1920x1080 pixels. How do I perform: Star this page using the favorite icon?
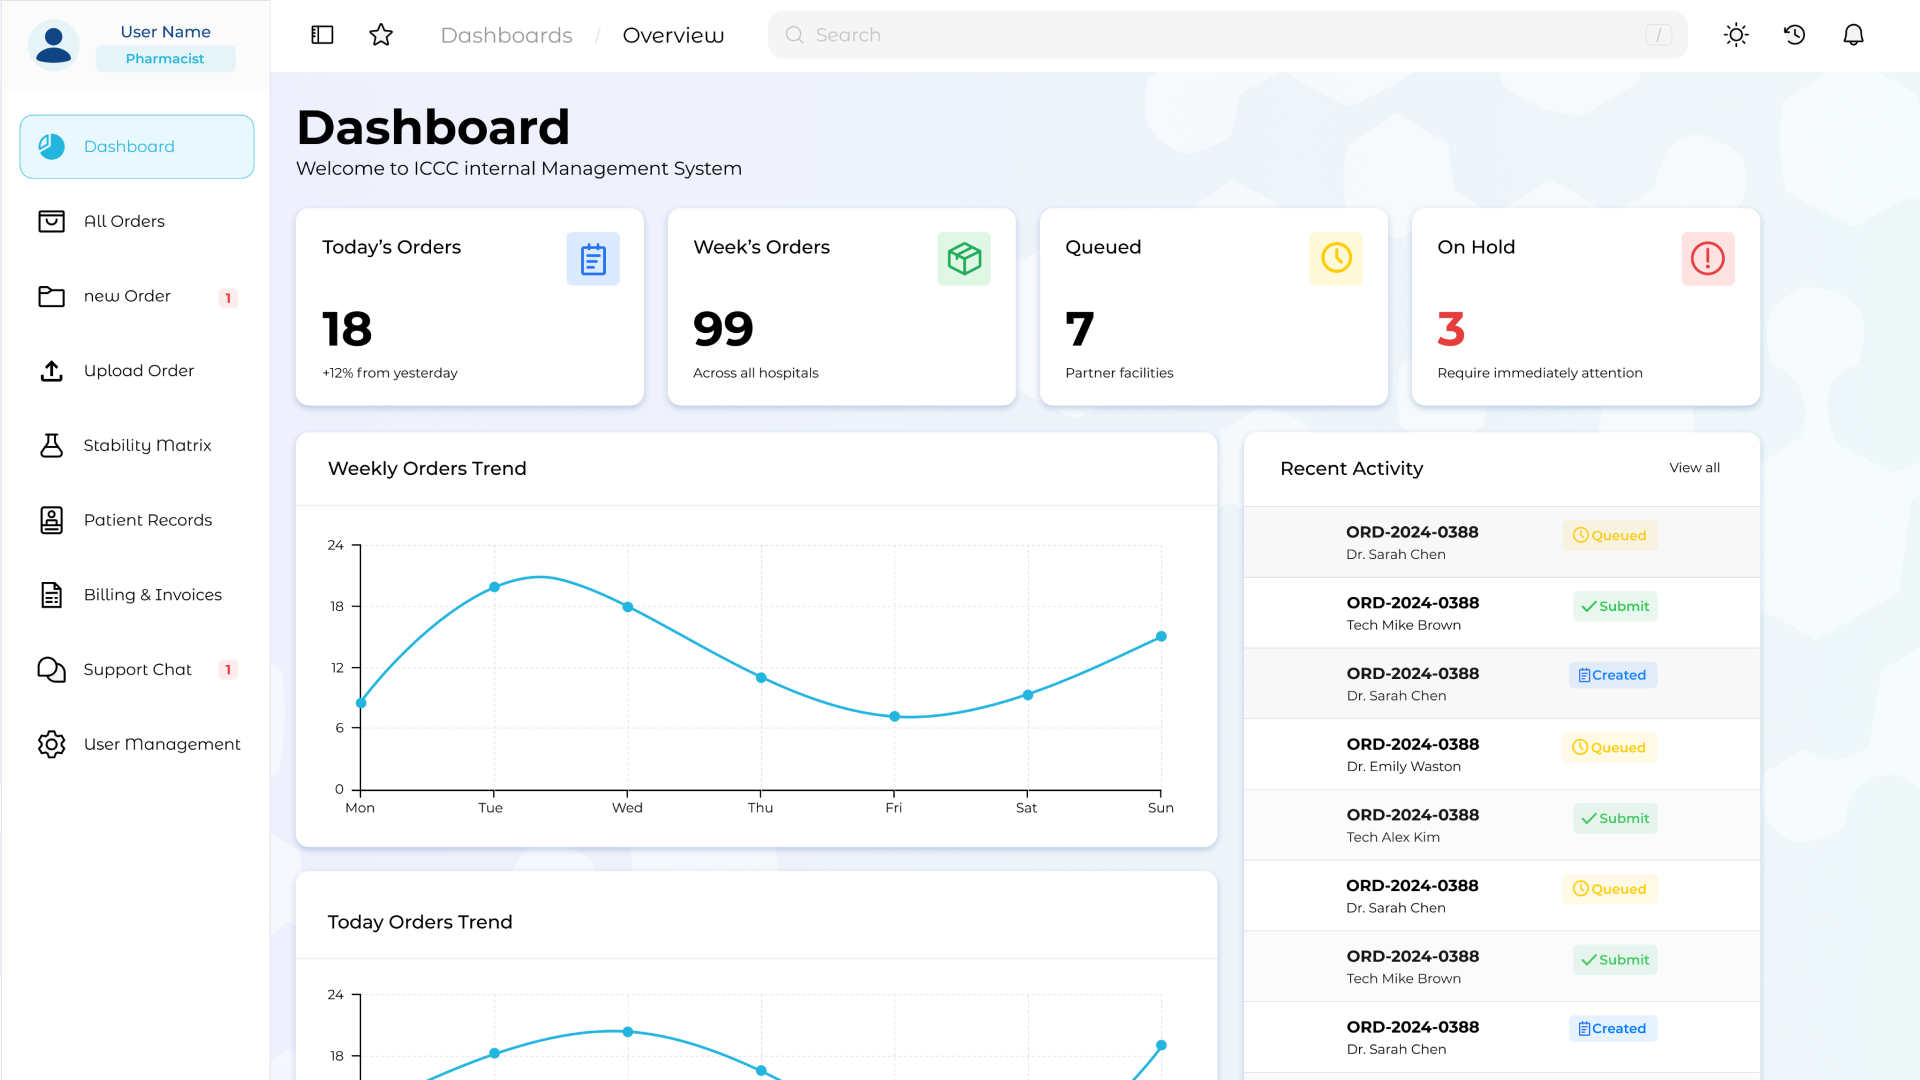tap(380, 34)
